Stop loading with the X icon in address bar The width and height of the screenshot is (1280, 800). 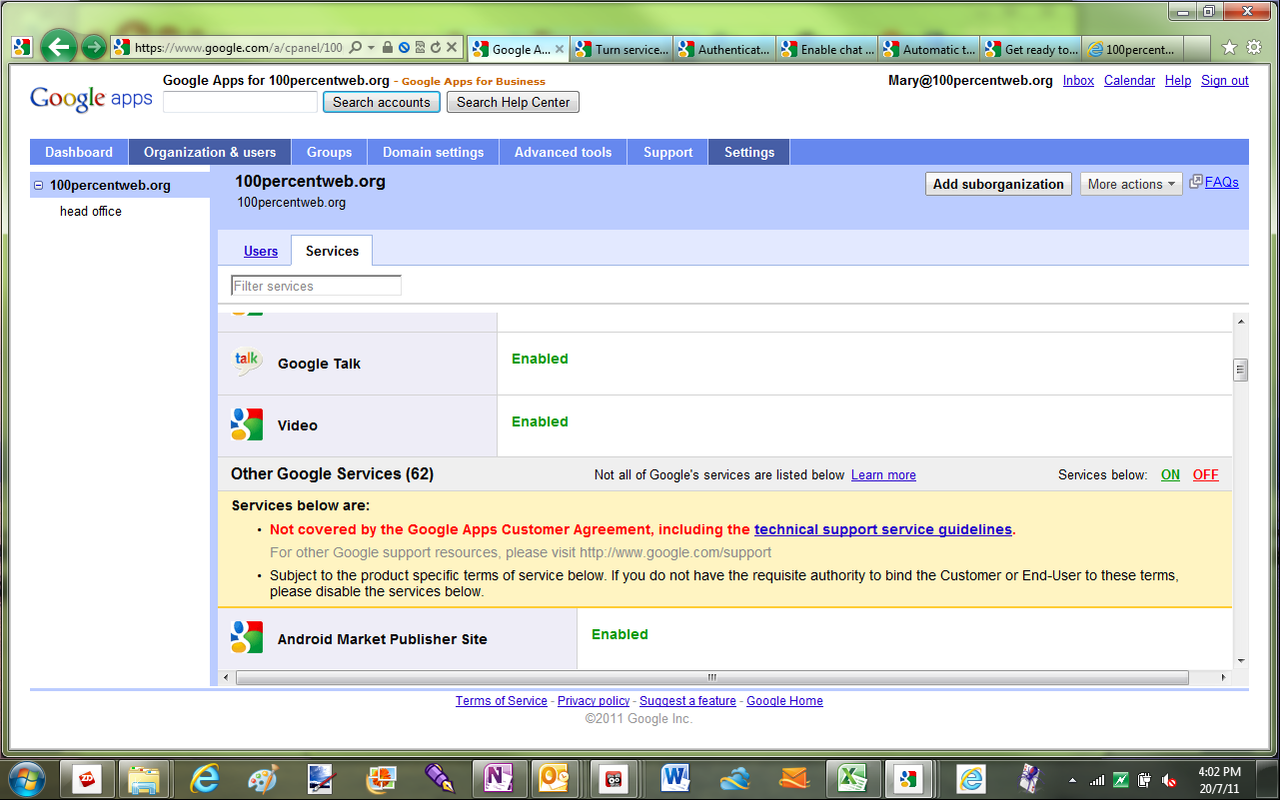click(451, 47)
